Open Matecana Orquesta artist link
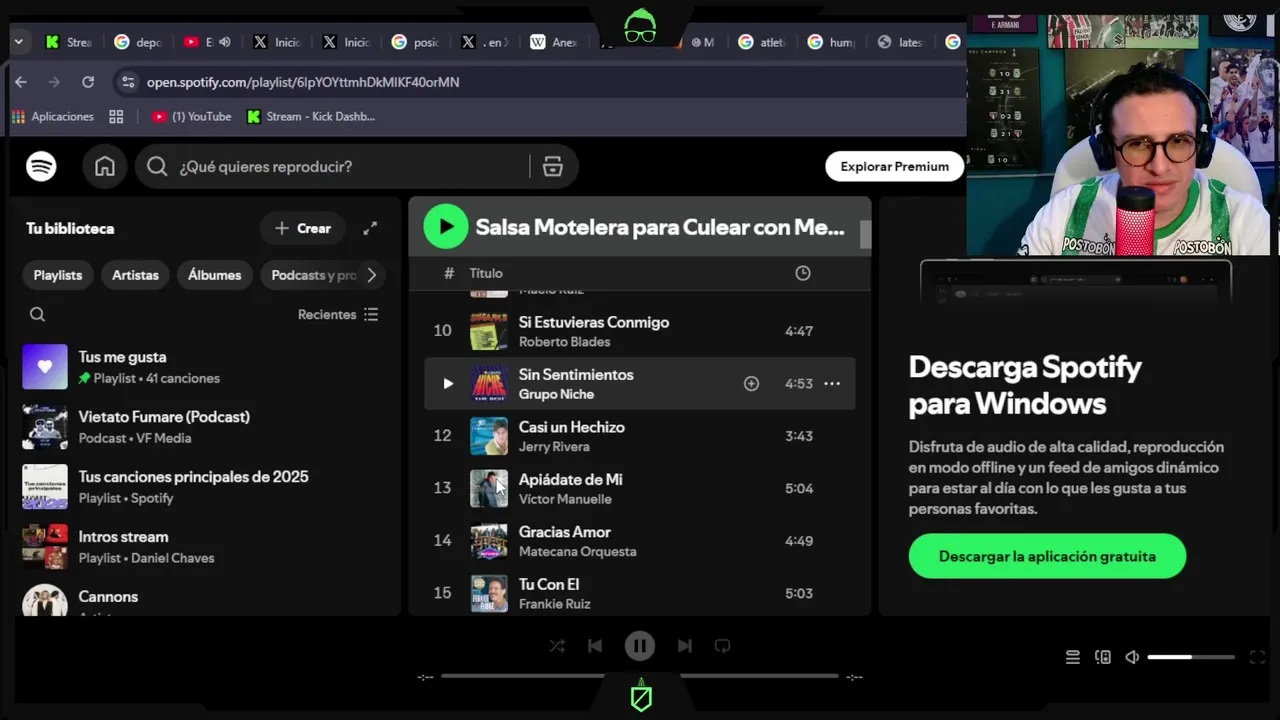Viewport: 1280px width, 720px height. [577, 551]
